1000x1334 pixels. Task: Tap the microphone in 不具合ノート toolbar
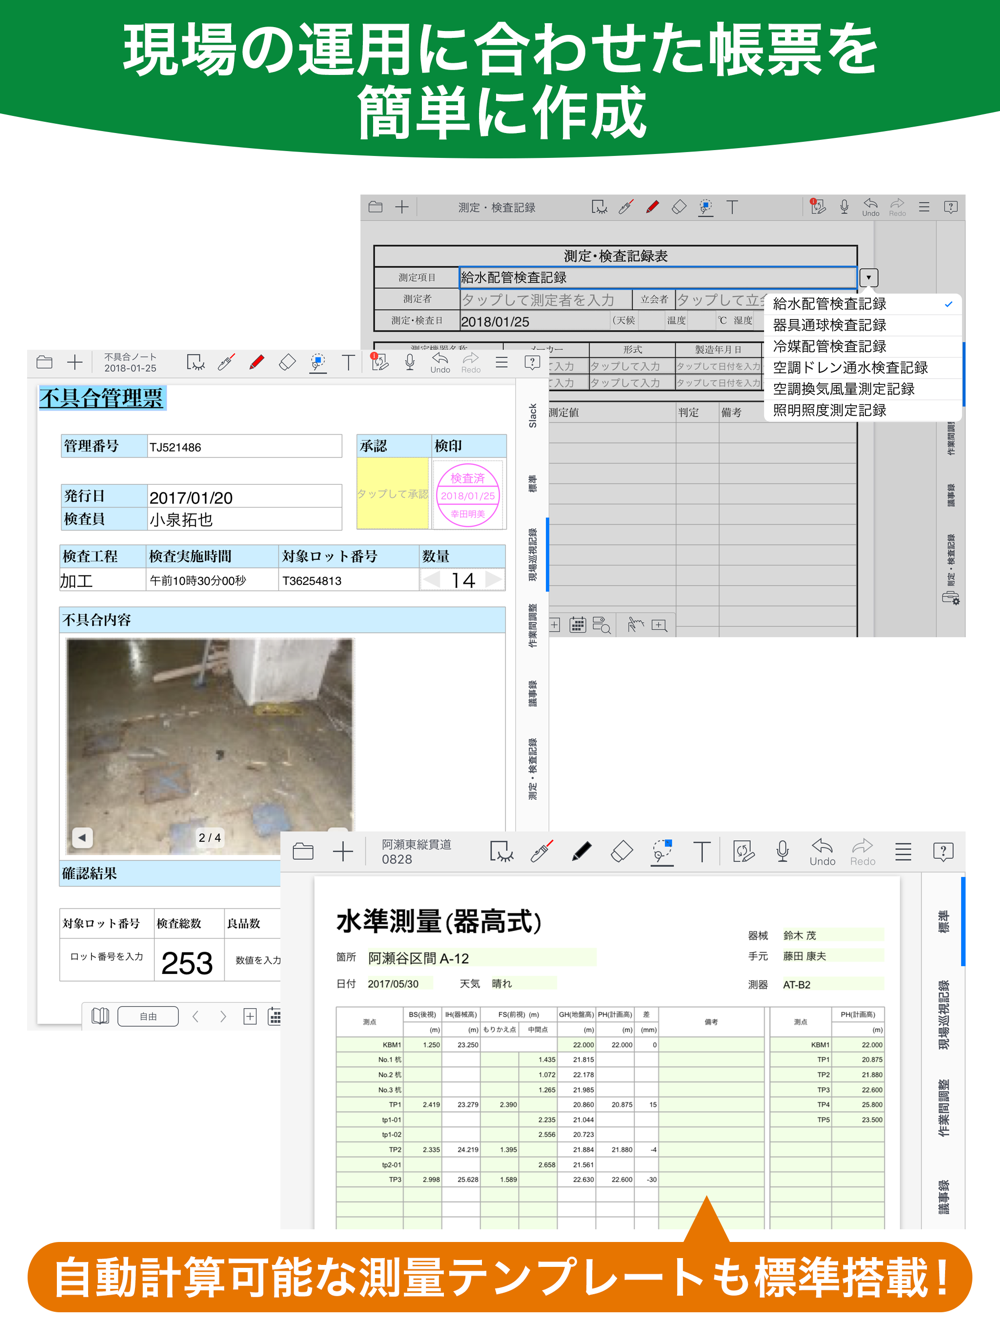[x=410, y=362]
